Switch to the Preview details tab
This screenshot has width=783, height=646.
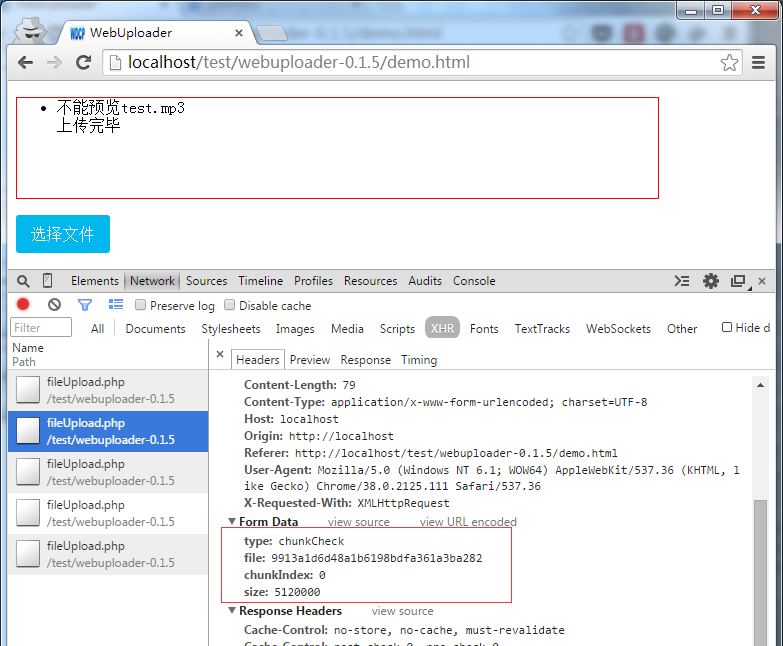310,359
